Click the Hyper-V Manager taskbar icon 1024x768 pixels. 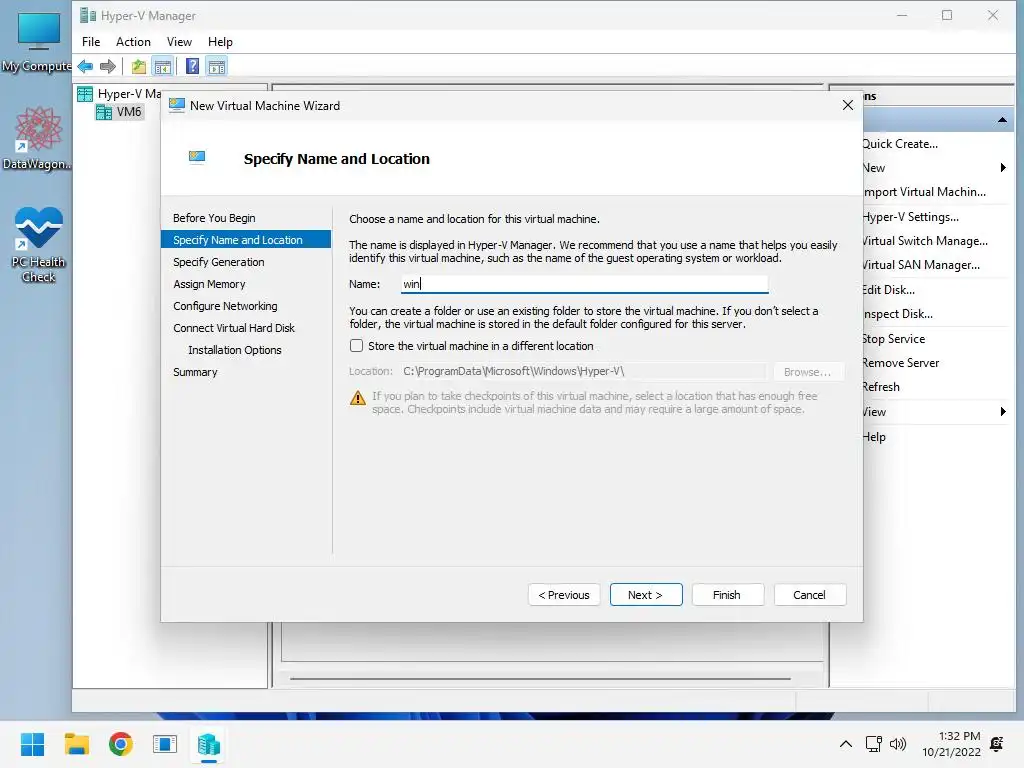(209, 744)
